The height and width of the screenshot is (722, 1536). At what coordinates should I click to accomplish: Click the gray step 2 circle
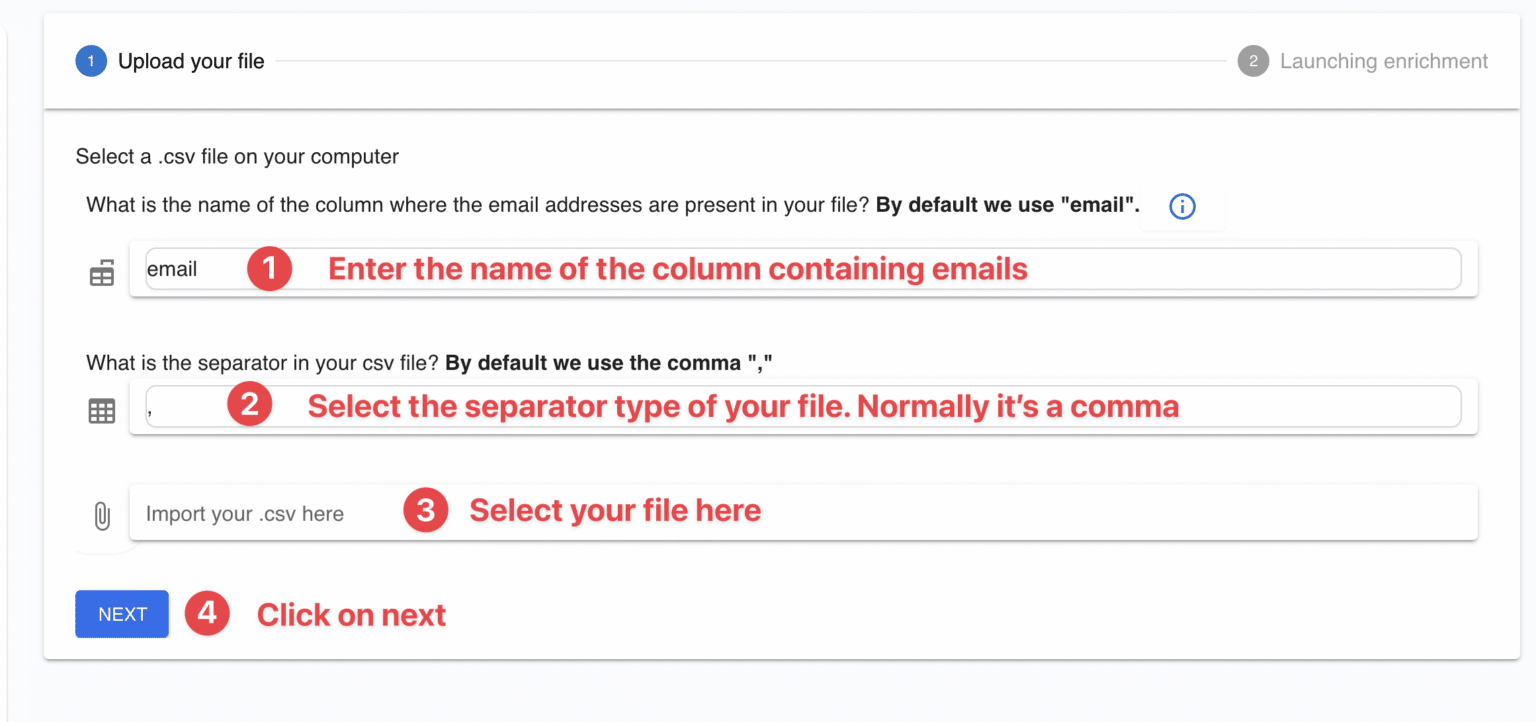pyautogui.click(x=1254, y=61)
